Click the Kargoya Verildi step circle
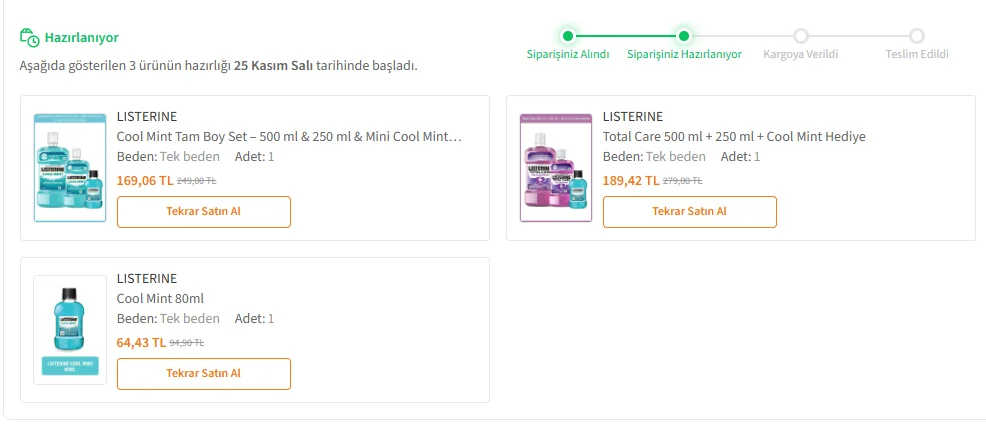986x426 pixels. [x=801, y=36]
